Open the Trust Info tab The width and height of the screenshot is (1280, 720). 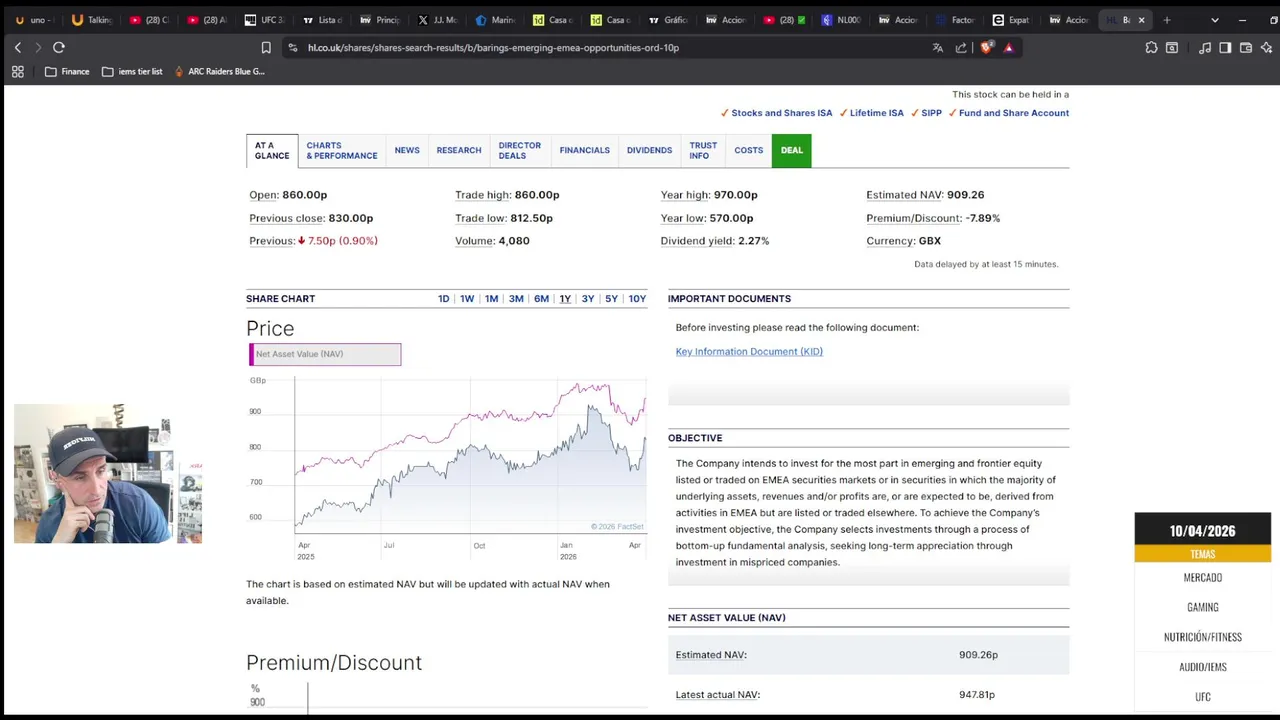703,150
